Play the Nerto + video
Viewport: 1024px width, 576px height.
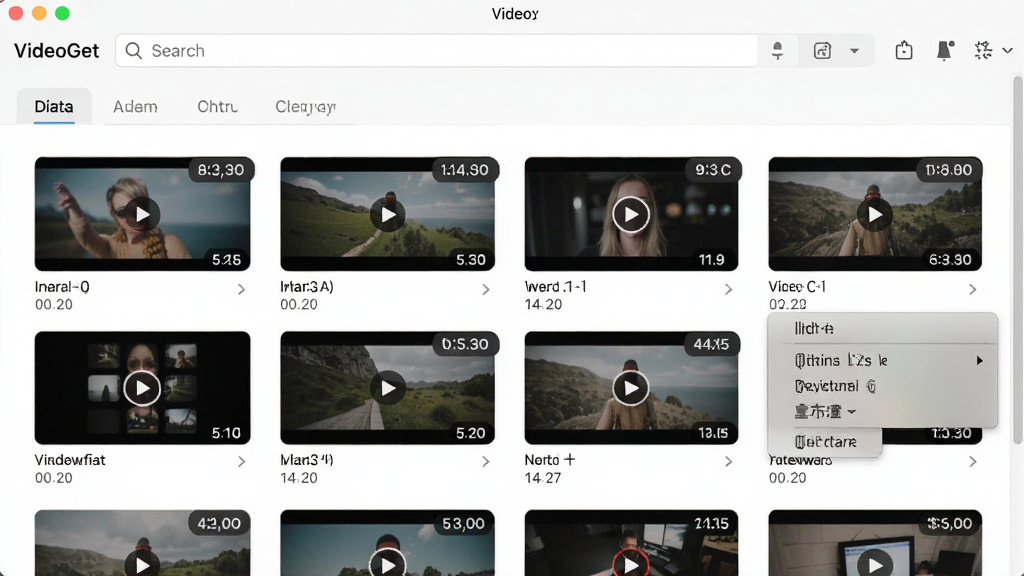pos(631,389)
